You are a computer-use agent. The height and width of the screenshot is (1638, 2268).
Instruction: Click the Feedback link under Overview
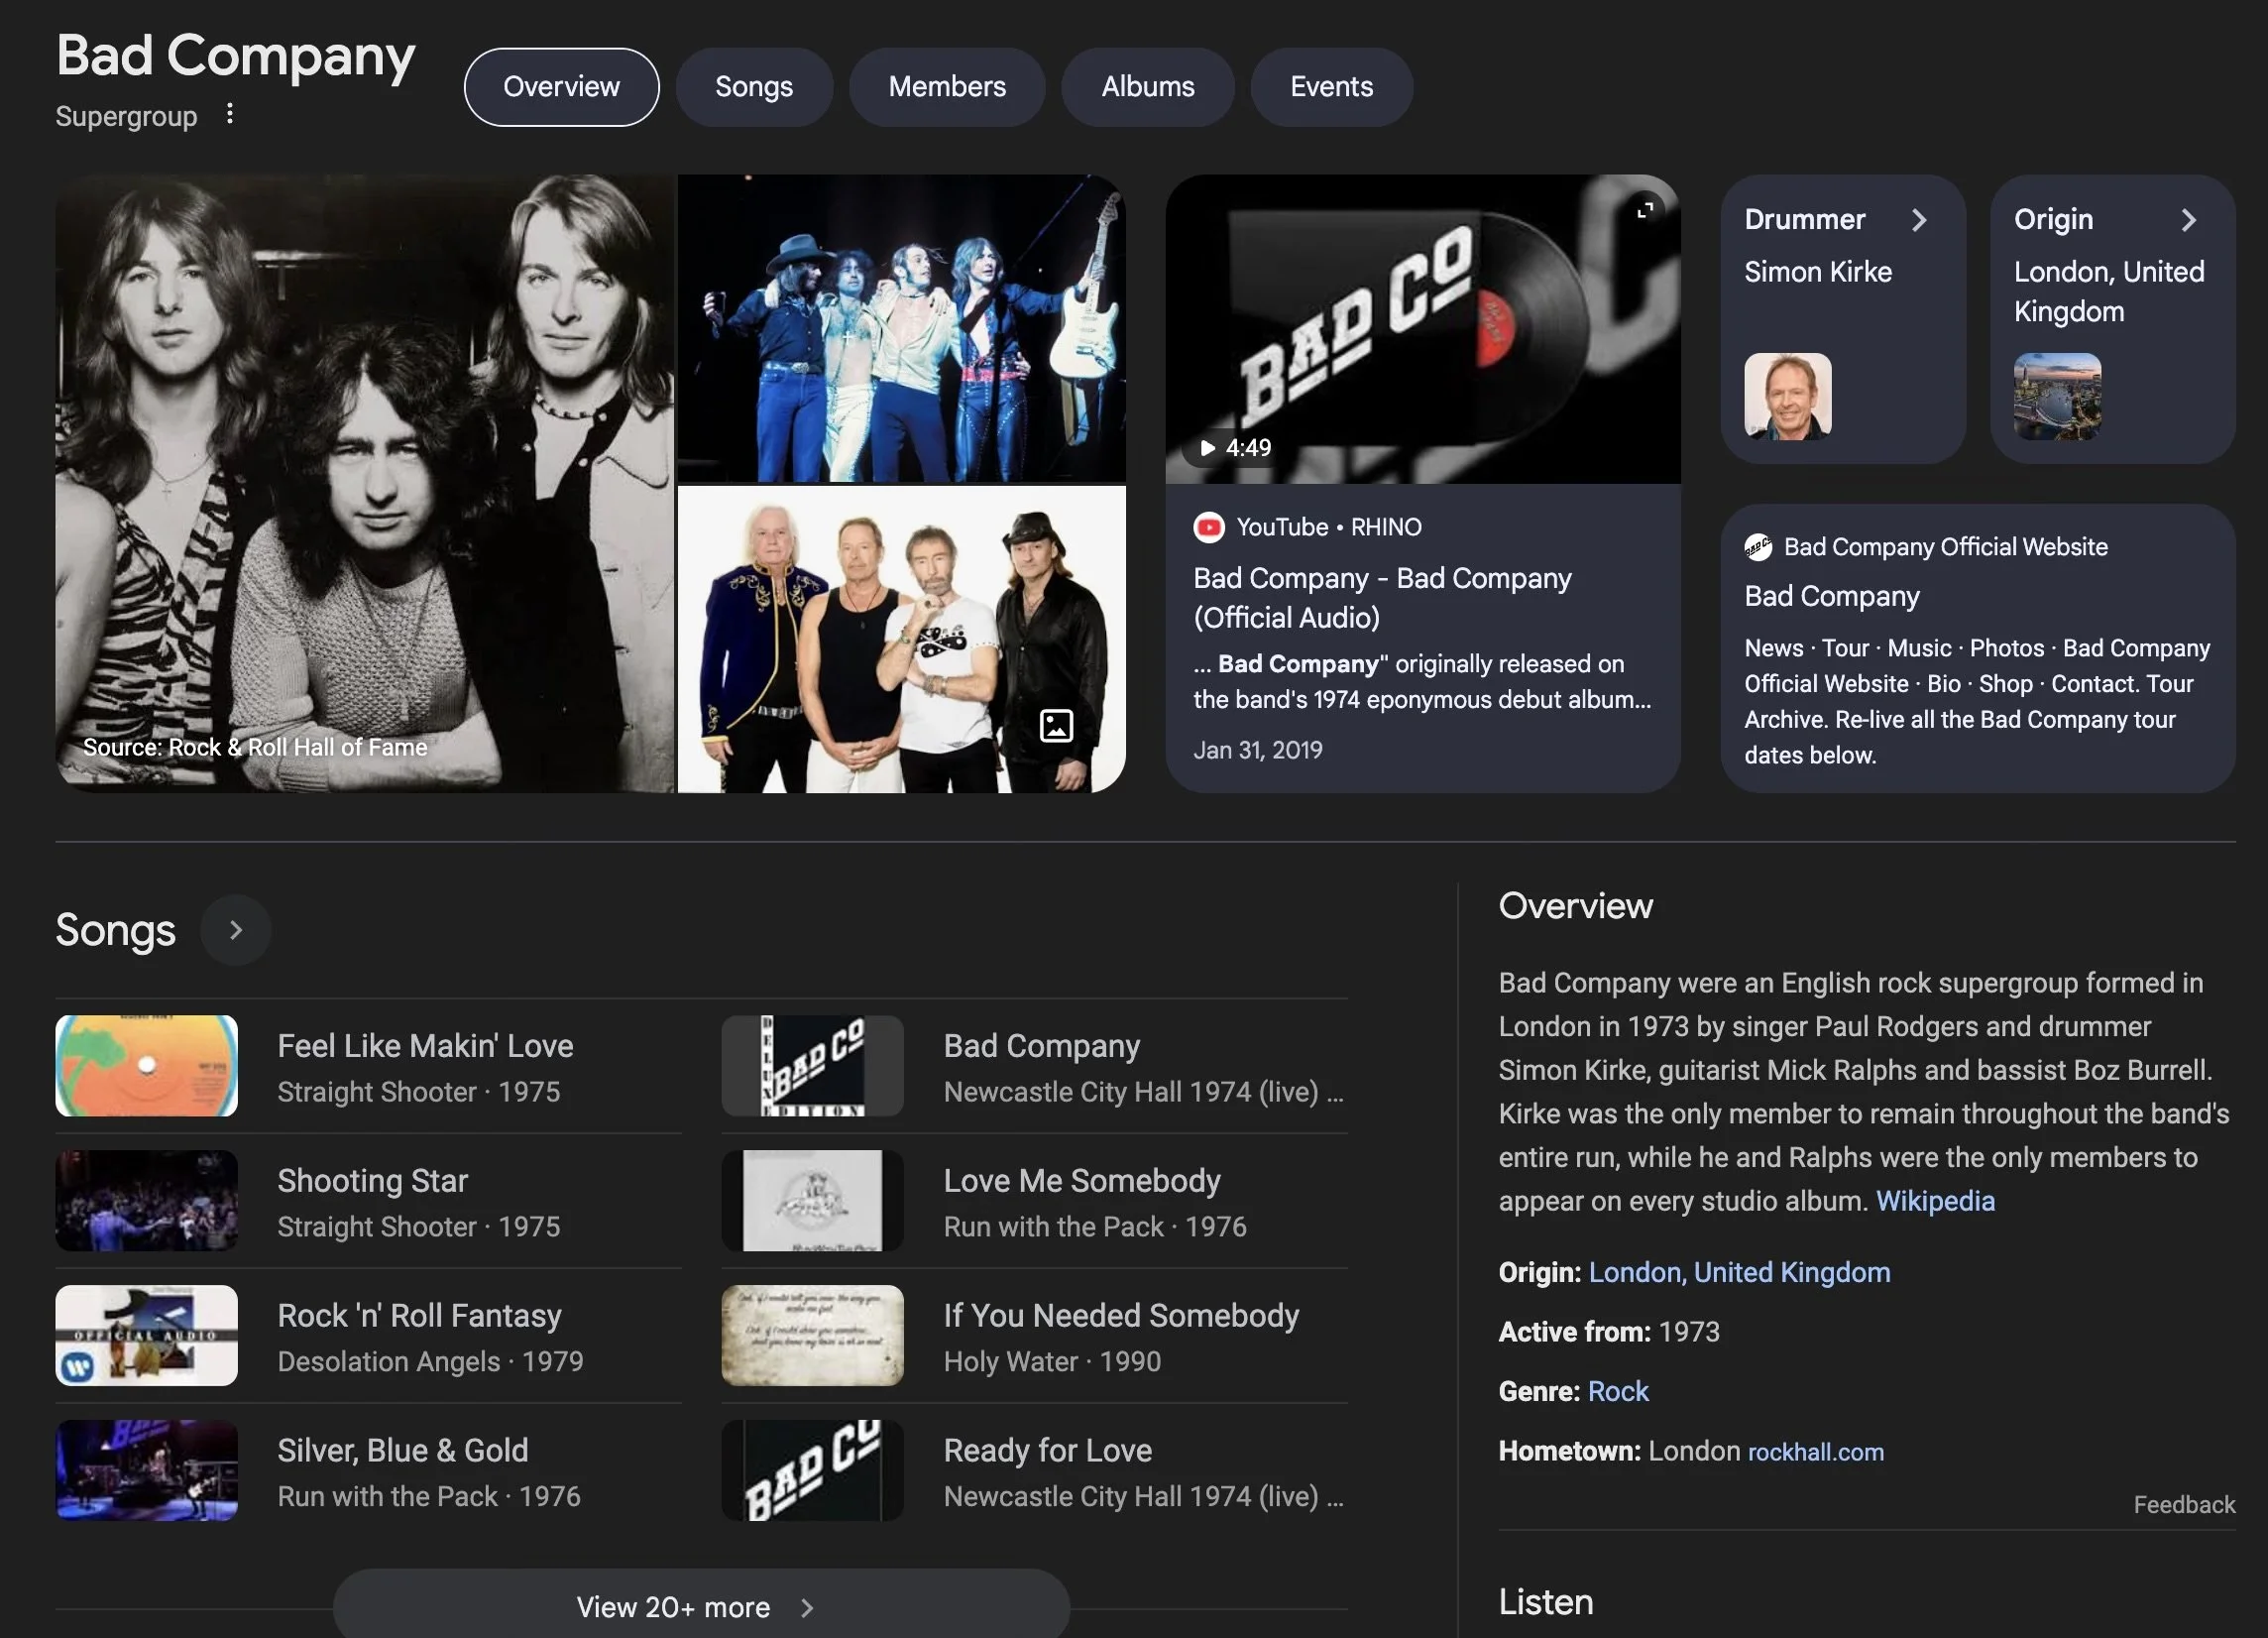tap(2183, 1504)
